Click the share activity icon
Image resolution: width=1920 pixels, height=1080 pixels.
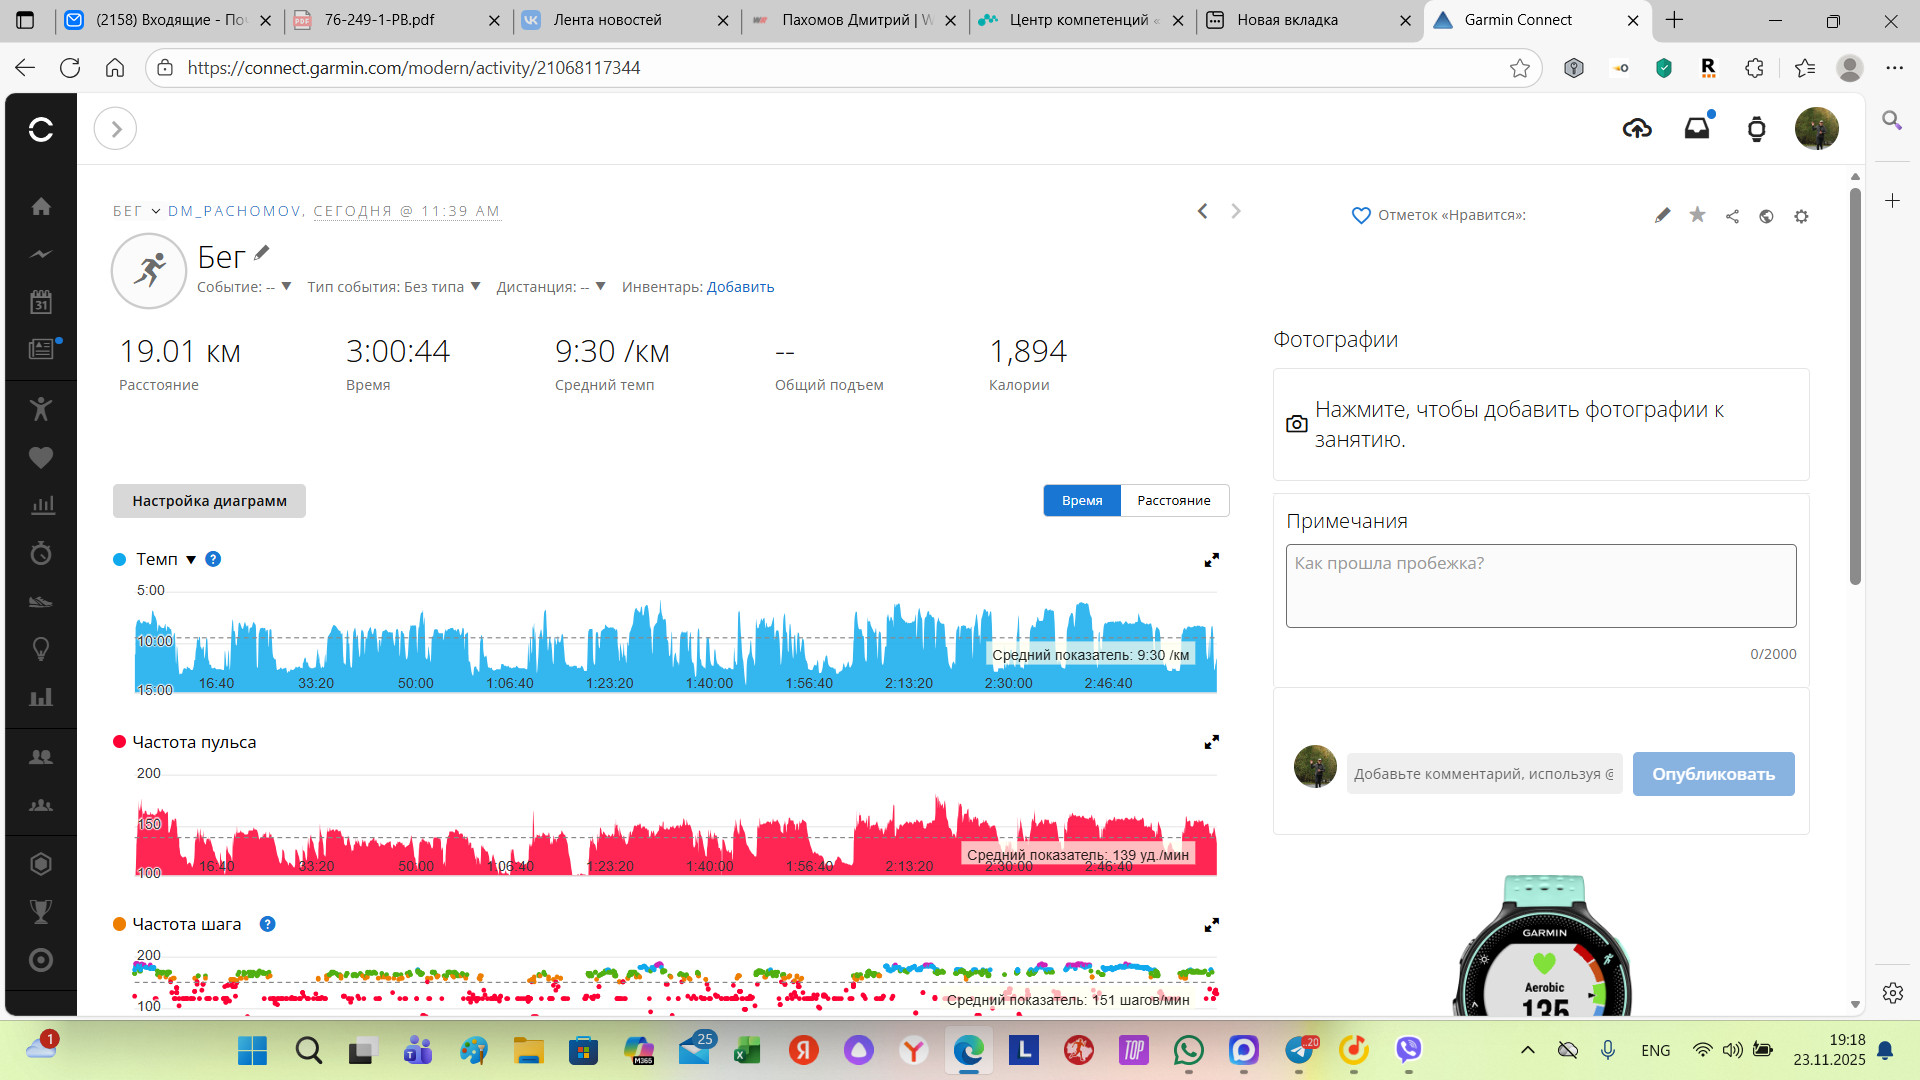pos(1732,216)
